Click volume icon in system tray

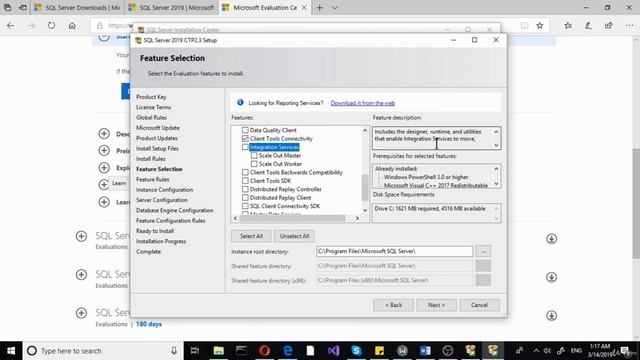click(x=547, y=351)
